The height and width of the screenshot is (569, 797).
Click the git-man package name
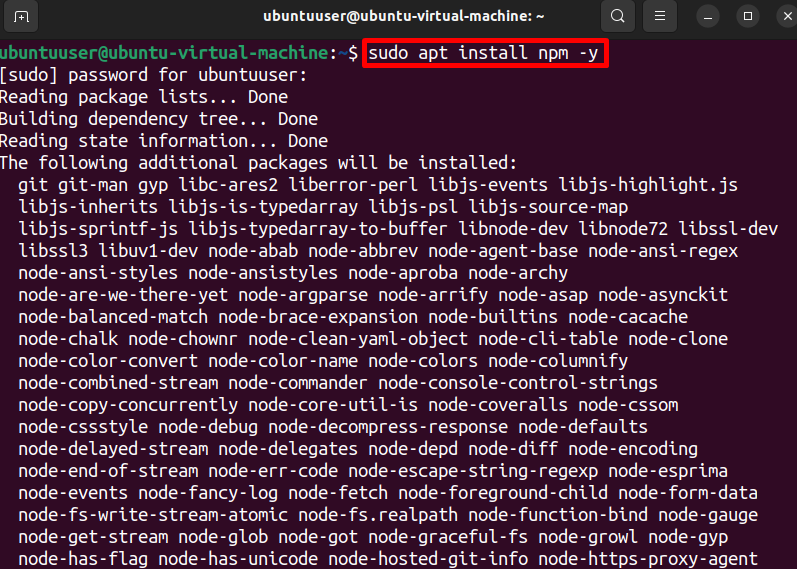click(x=93, y=185)
